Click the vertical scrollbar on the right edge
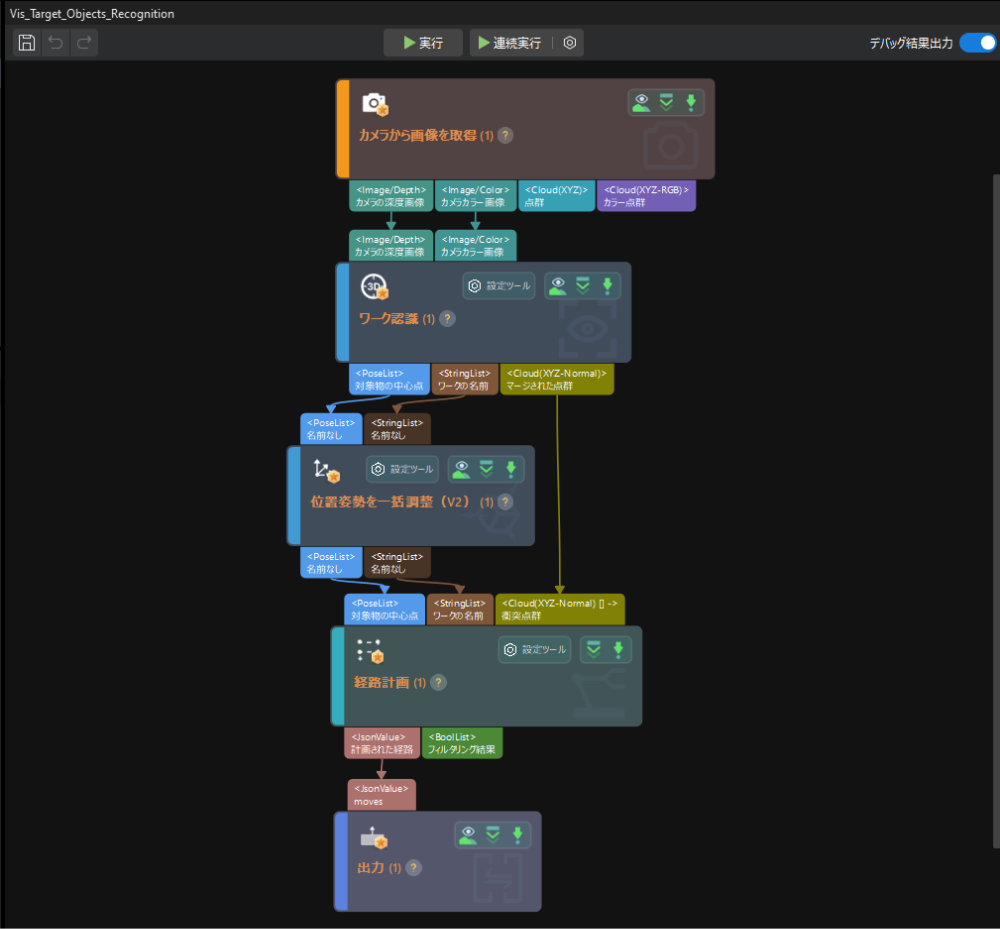The height and width of the screenshot is (929, 1000). pyautogui.click(x=996, y=510)
